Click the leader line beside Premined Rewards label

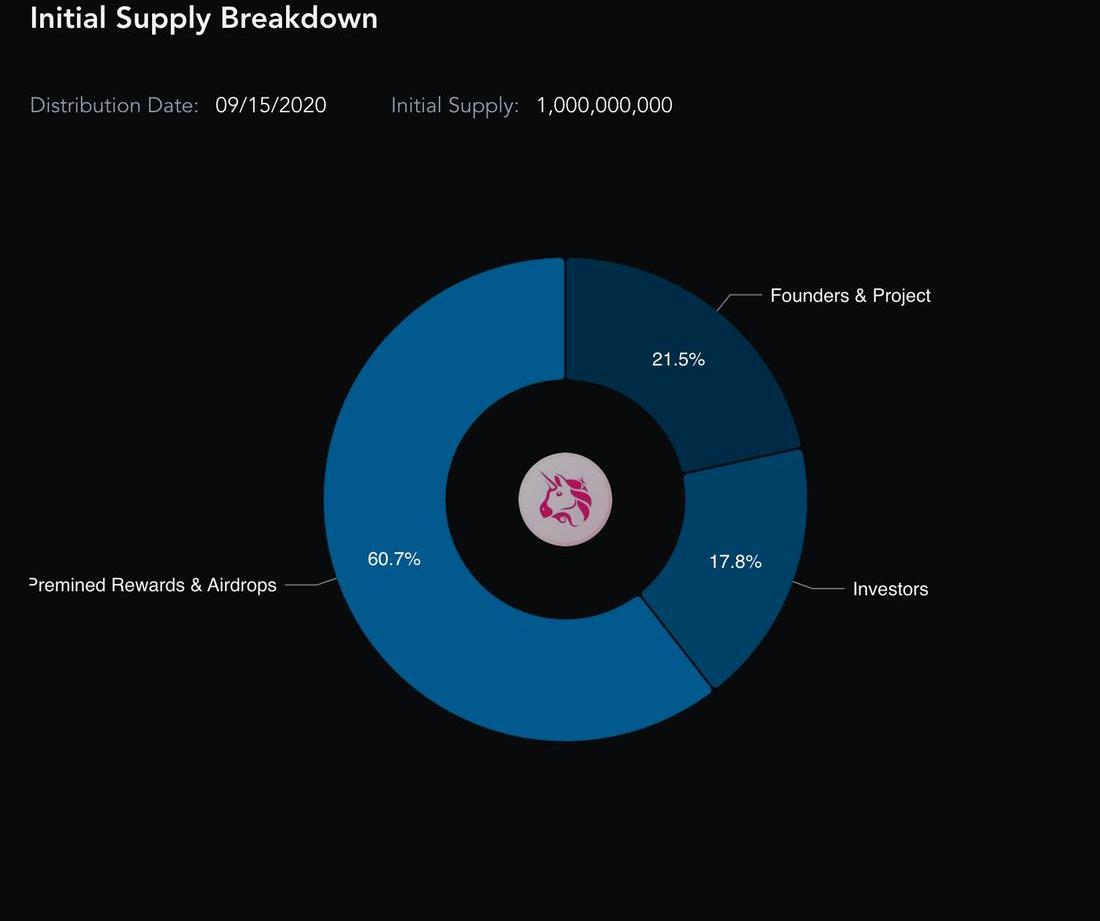click(305, 585)
